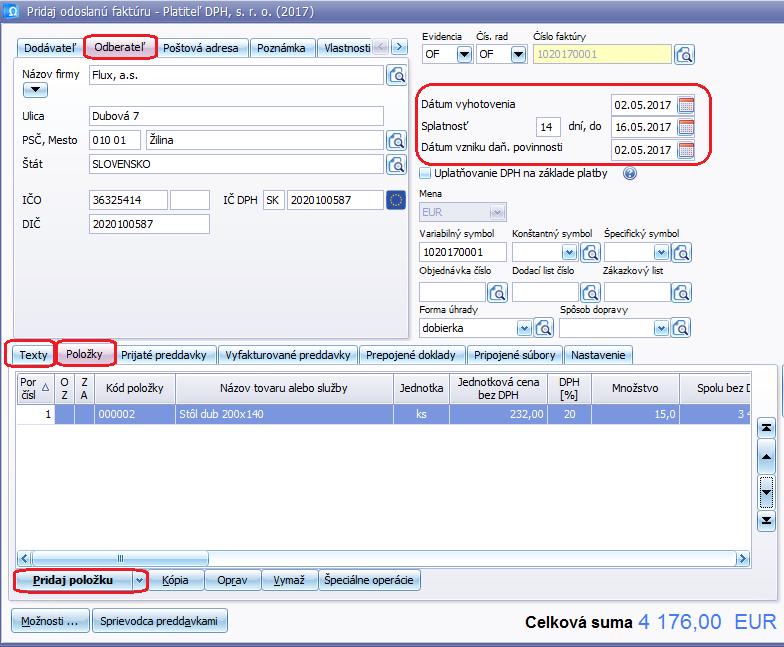Image resolution: width=784 pixels, height=647 pixels.
Task: Click Splatnosť days field with 14
Action: click(548, 127)
